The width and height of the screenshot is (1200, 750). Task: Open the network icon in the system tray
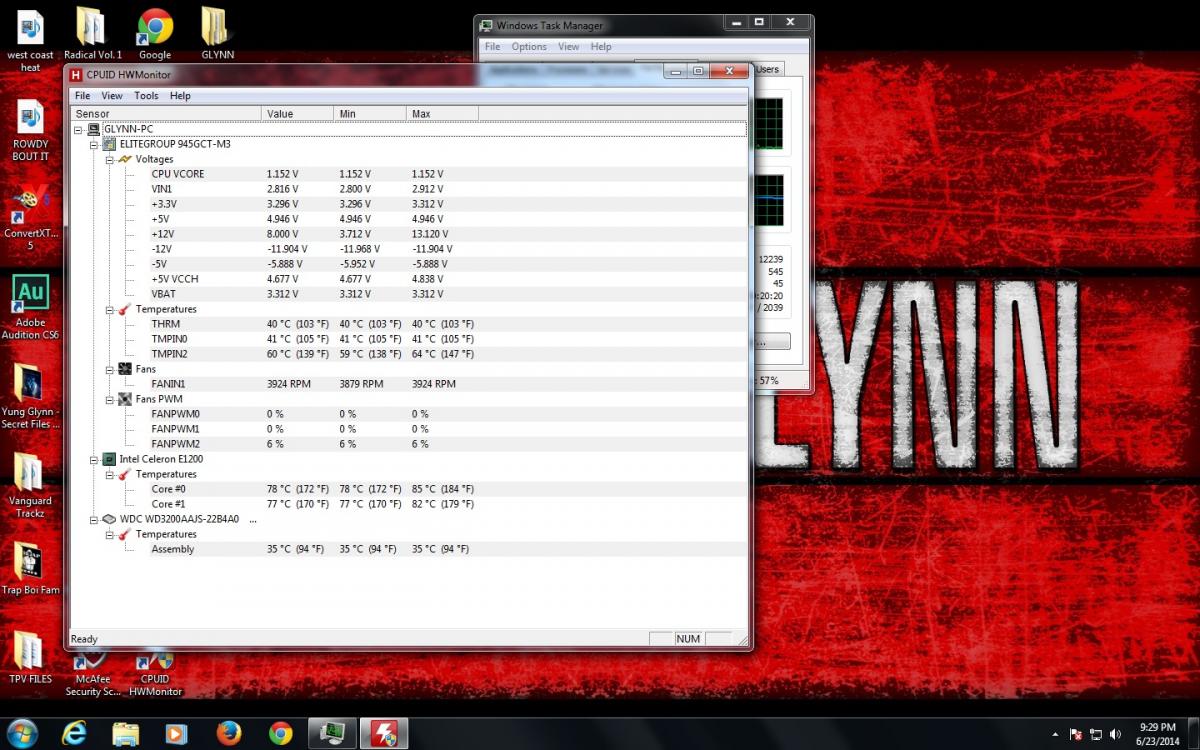coord(1096,734)
